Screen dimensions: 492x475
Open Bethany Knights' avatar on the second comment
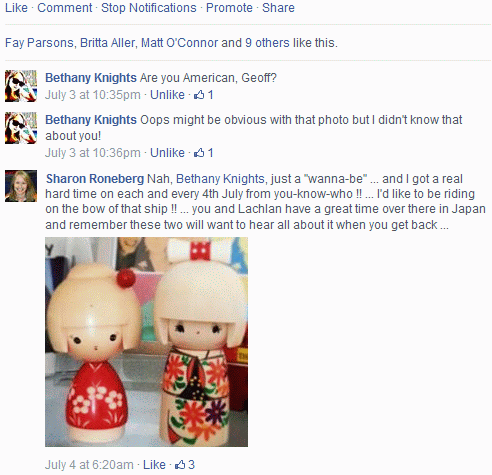click(x=21, y=128)
